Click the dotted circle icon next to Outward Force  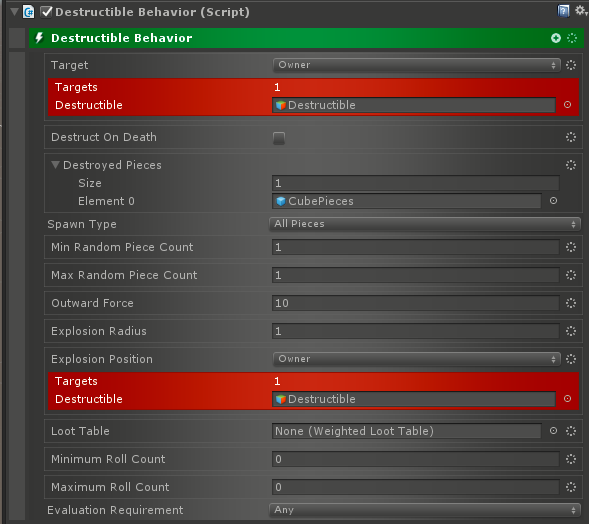point(571,303)
